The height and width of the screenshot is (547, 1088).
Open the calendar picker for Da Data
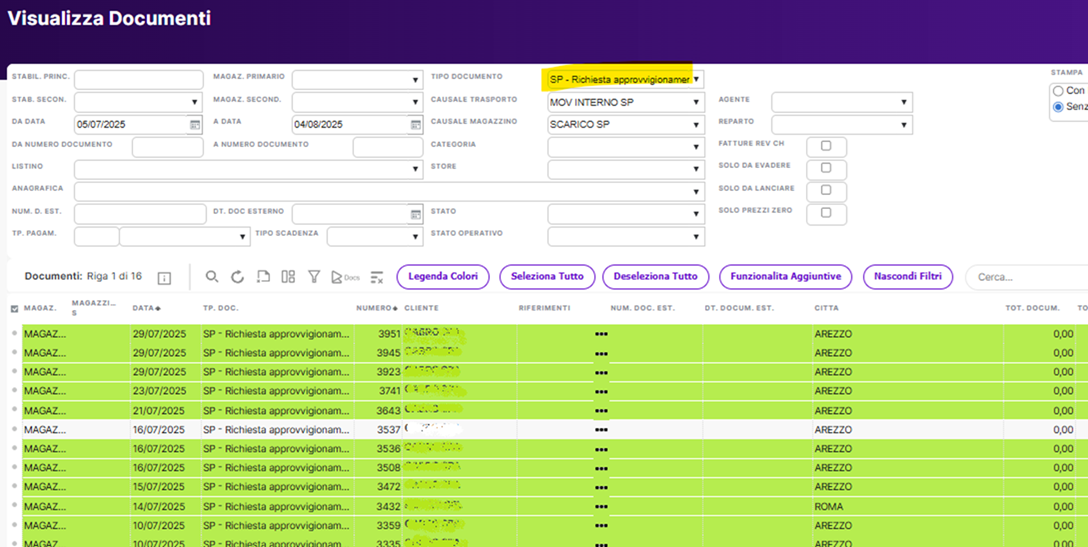[x=195, y=125]
